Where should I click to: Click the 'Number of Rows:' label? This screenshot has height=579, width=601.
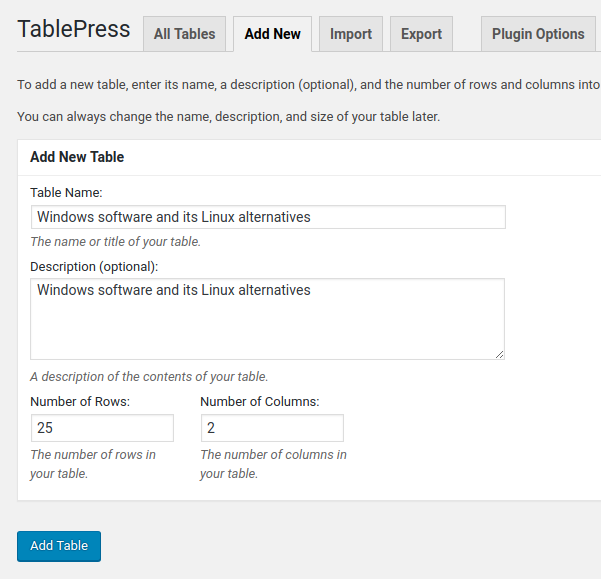80,402
